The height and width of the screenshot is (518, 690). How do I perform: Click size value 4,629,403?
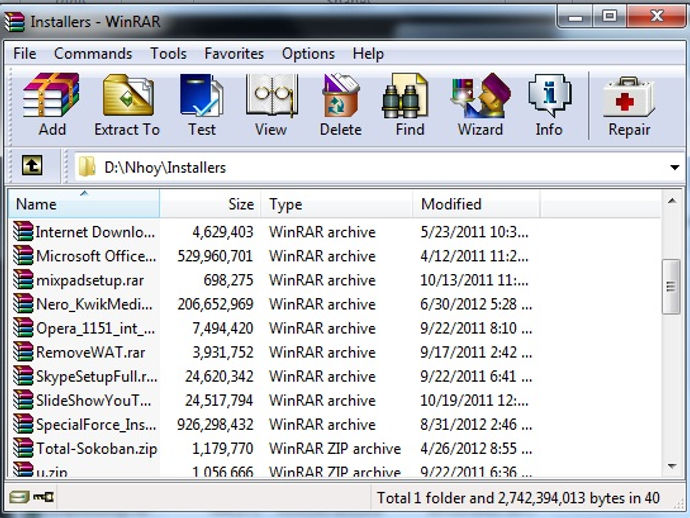(223, 232)
